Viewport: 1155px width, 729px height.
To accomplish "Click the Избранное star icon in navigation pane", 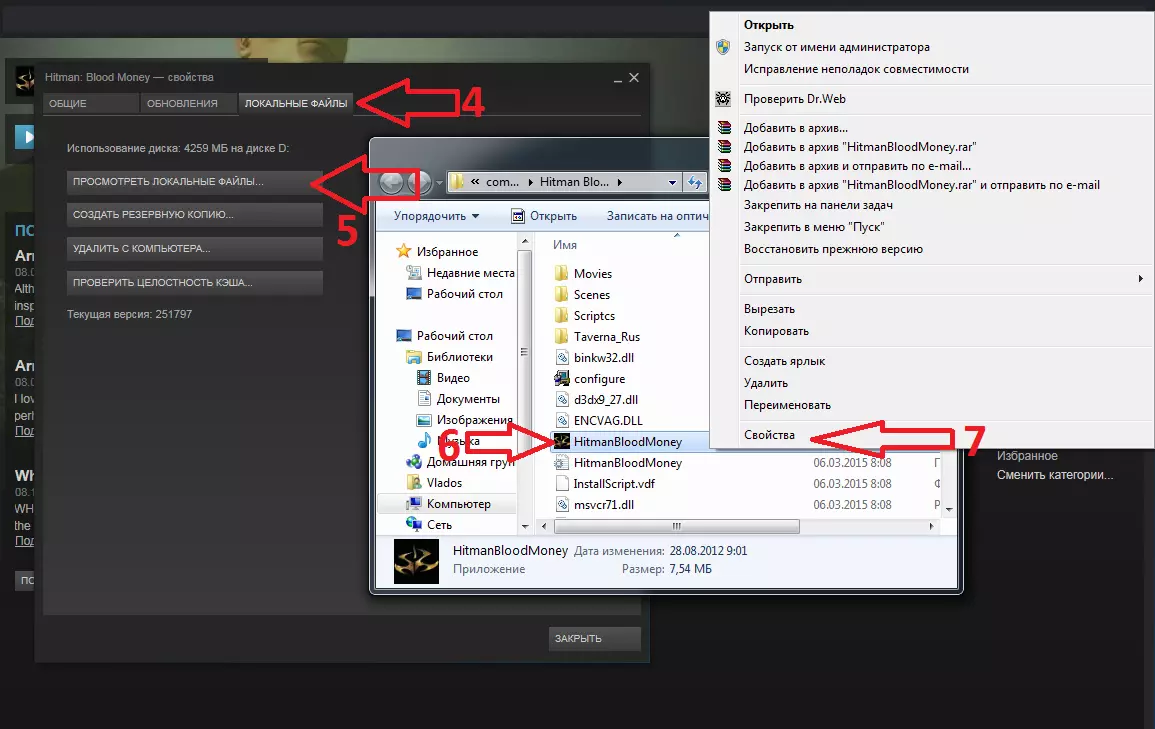I will click(403, 251).
